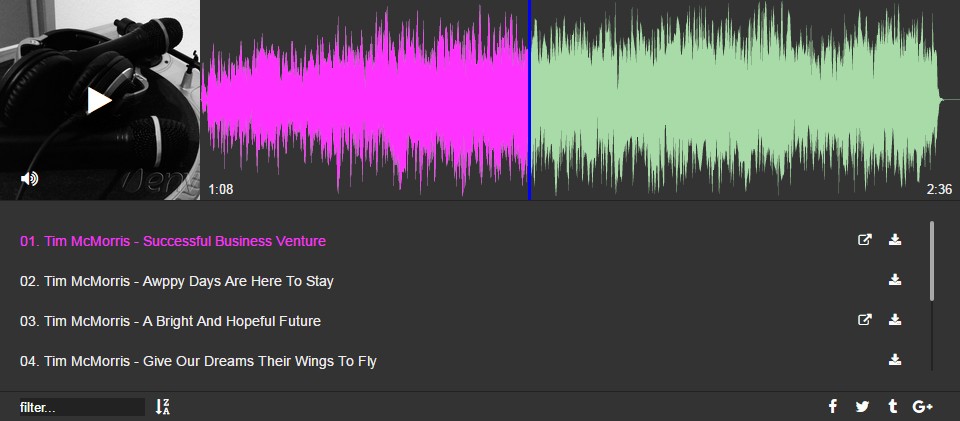Open external link for A Bright And Hopeful Future
This screenshot has width=960, height=421.
[865, 320]
